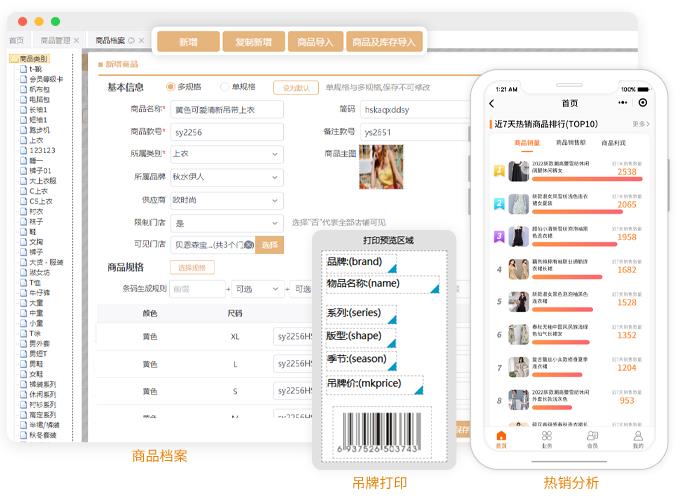
Task: Close the 商品管理 tab with its X
Action: (79, 41)
